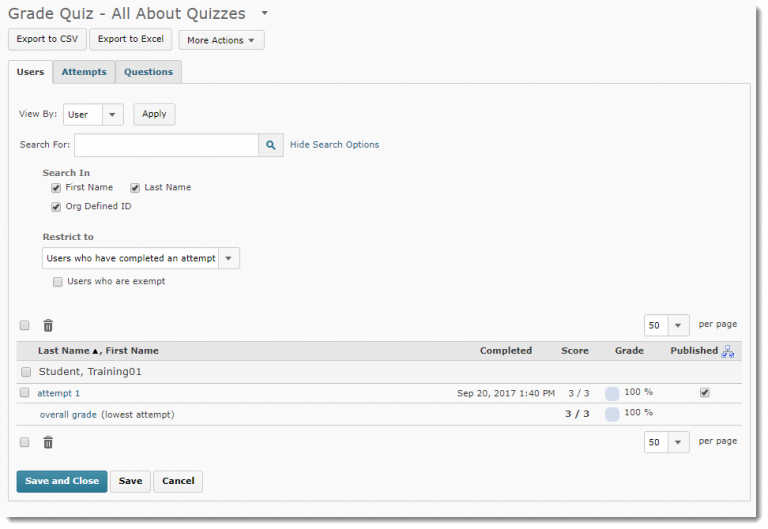Click the bottom trash delete icon
This screenshot has height=529, width=768.
48,442
